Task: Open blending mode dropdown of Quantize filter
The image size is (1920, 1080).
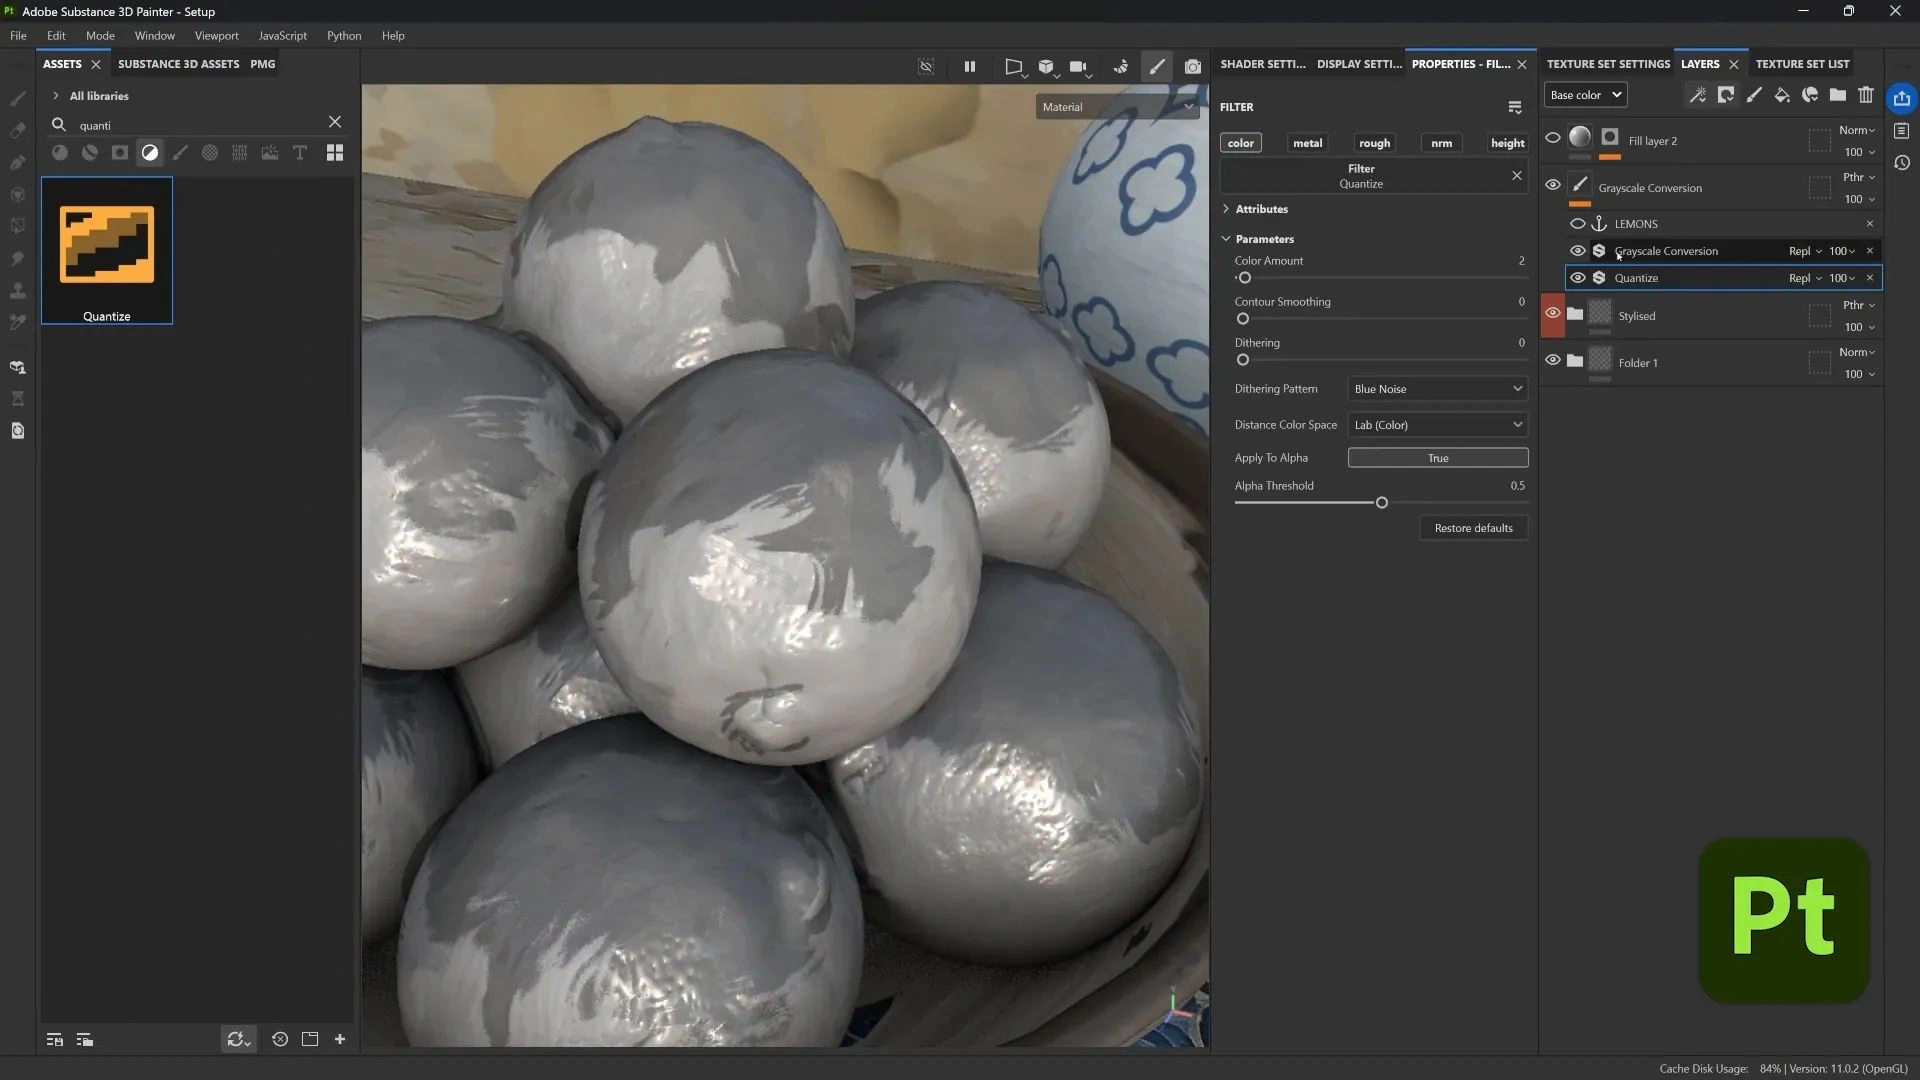Action: [1805, 278]
